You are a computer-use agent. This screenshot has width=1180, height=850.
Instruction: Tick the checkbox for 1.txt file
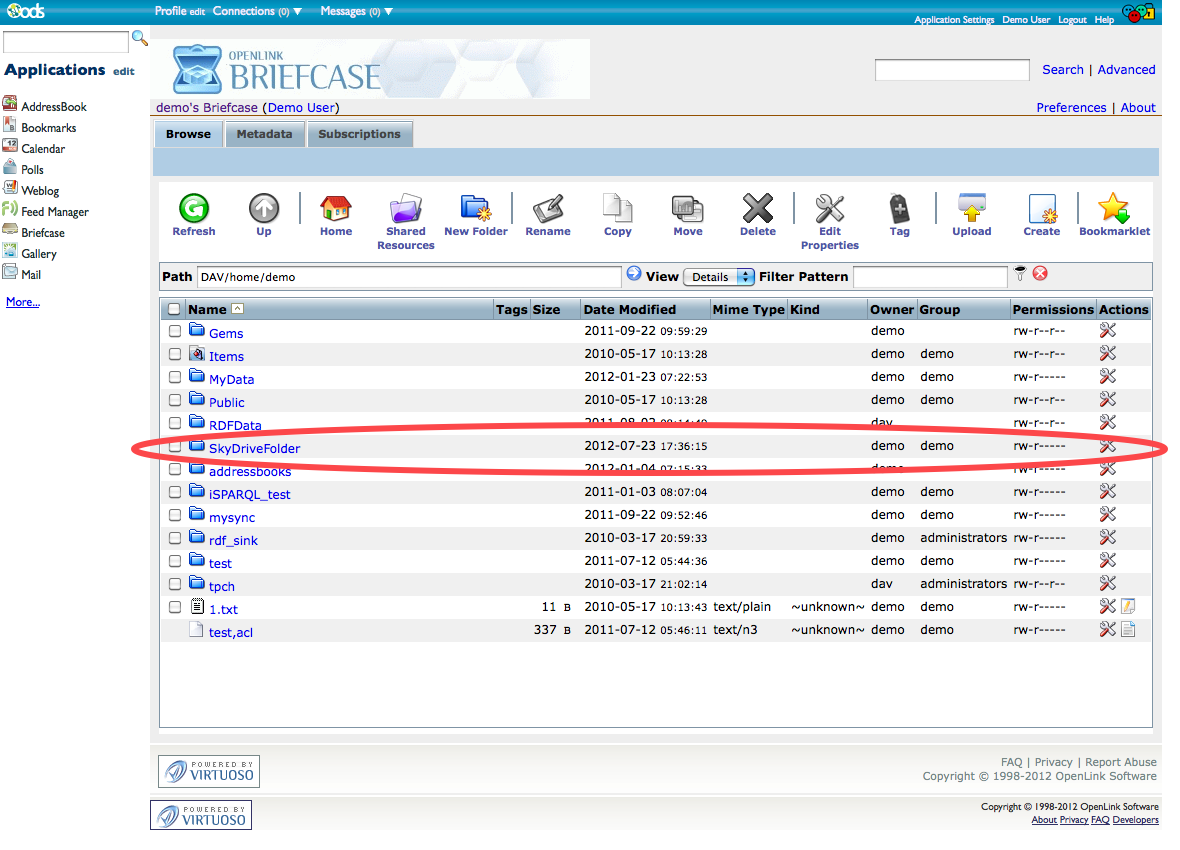pyautogui.click(x=175, y=607)
